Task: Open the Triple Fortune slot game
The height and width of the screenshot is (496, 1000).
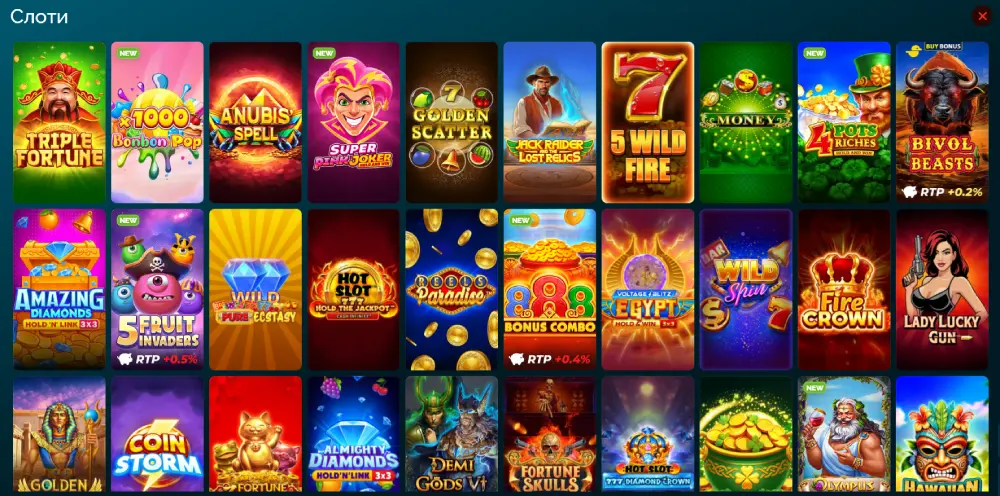Action: 59,122
